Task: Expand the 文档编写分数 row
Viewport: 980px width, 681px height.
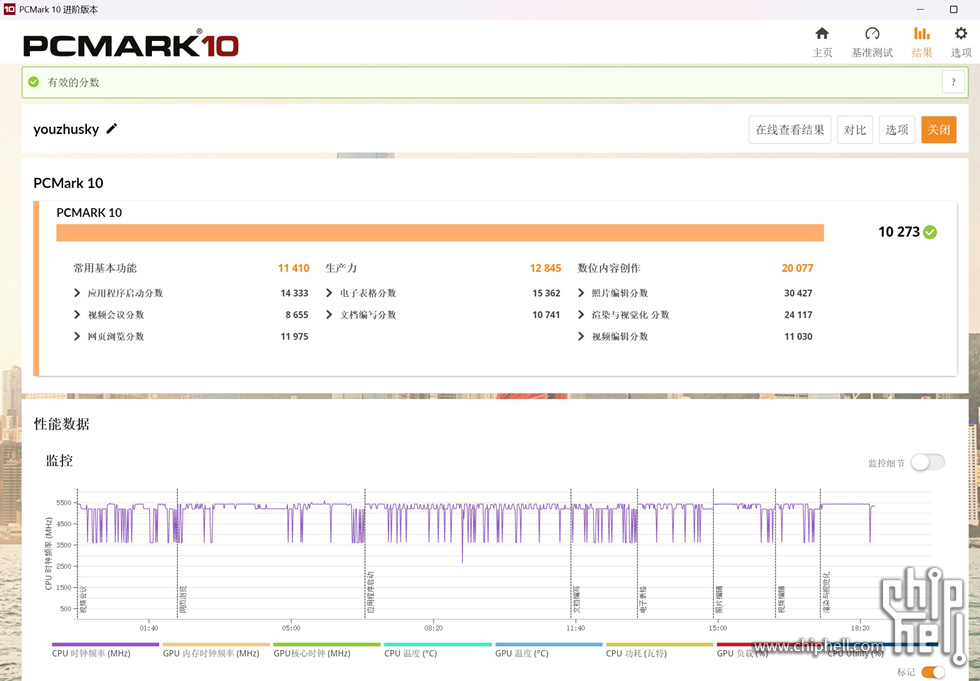Action: click(x=329, y=315)
